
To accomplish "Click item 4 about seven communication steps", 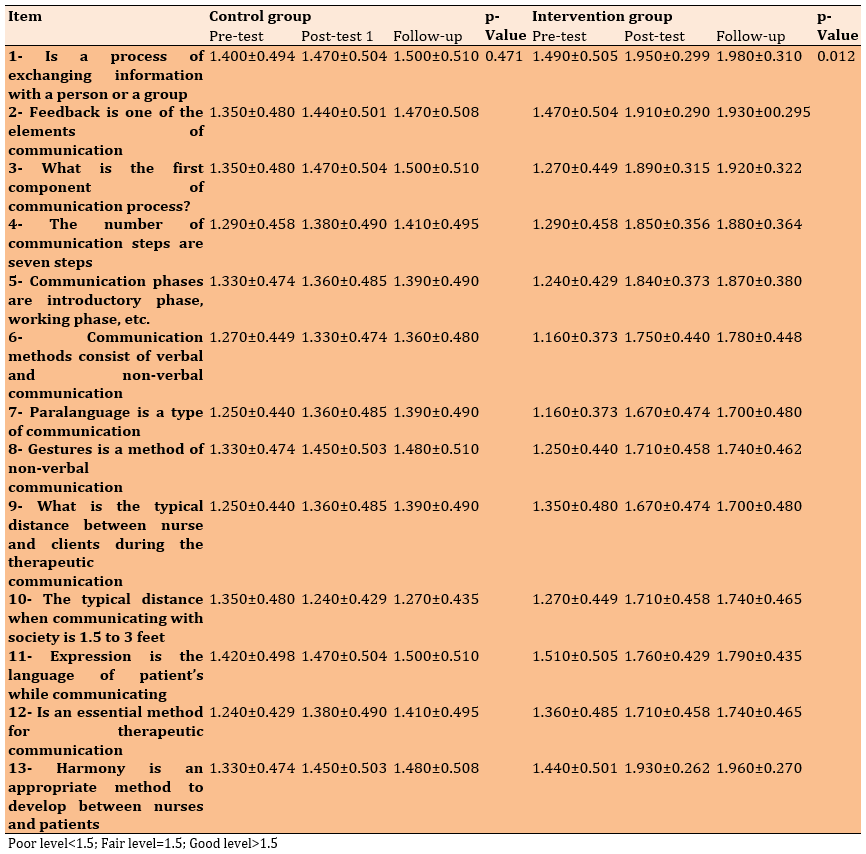I will point(105,243).
